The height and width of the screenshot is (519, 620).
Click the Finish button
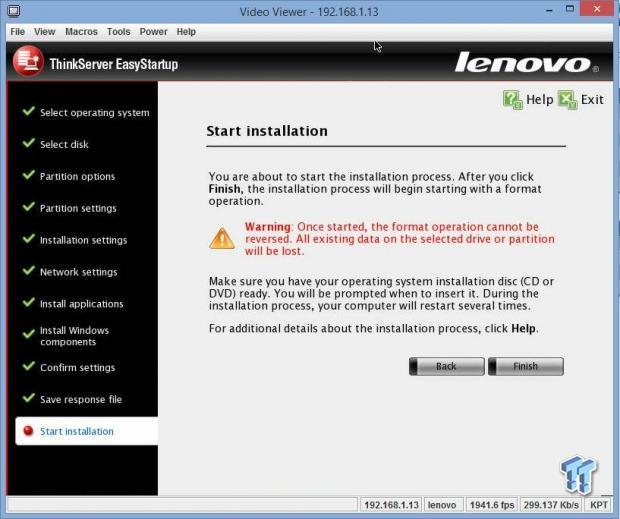(x=526, y=366)
